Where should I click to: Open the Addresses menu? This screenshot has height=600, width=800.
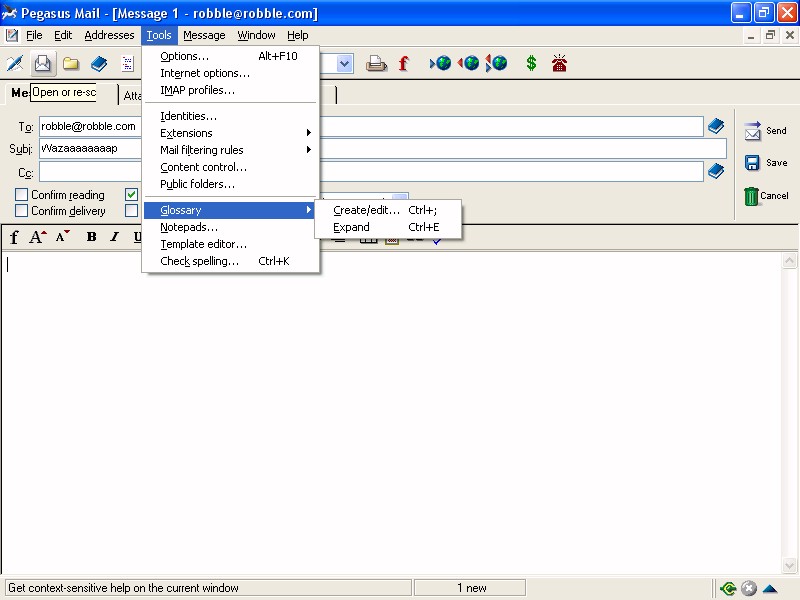(109, 35)
